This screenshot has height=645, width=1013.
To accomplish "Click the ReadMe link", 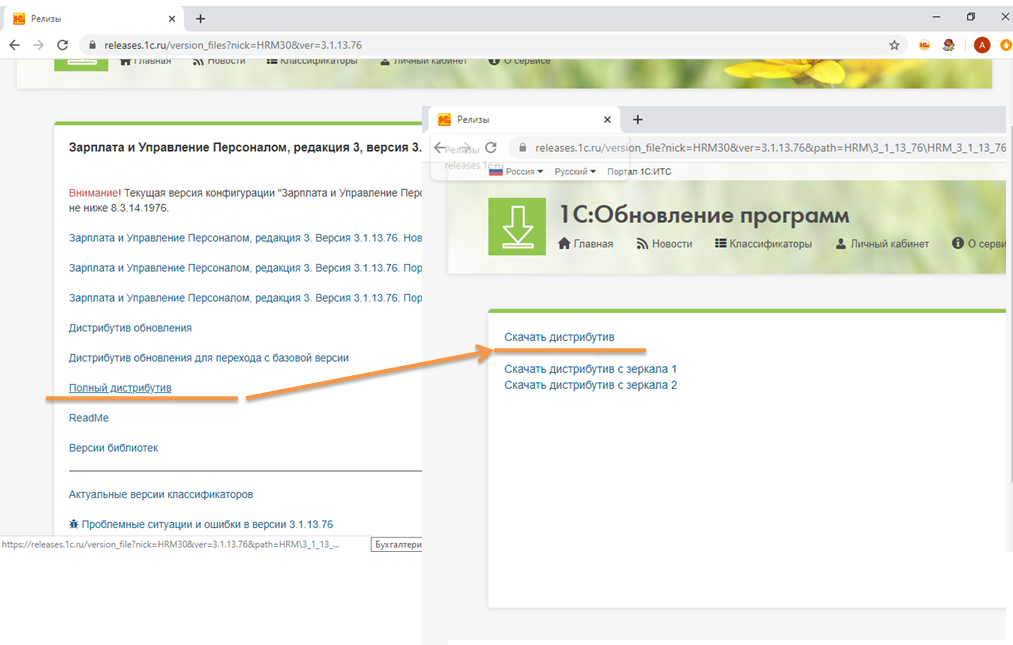I will pos(89,418).
